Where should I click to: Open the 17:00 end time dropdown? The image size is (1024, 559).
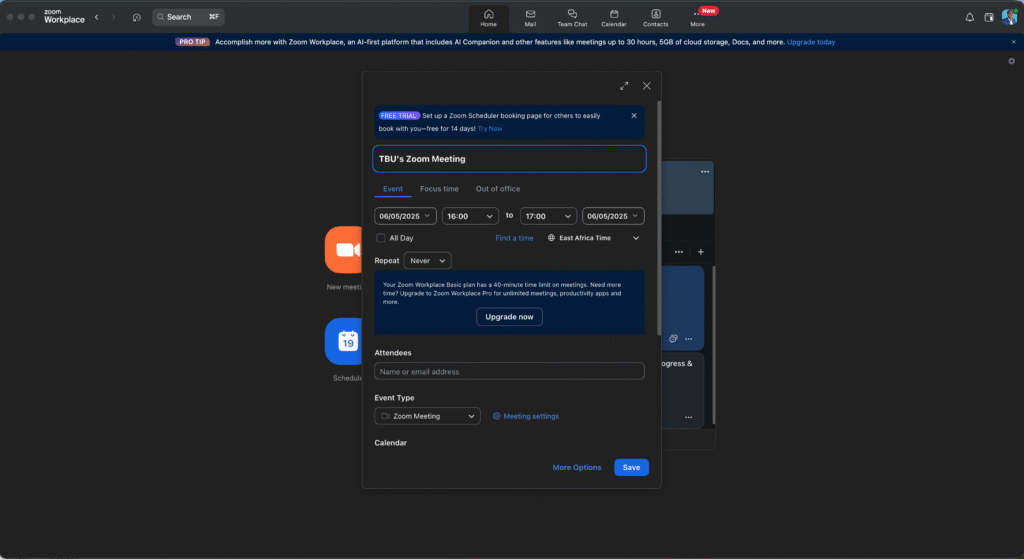(548, 216)
